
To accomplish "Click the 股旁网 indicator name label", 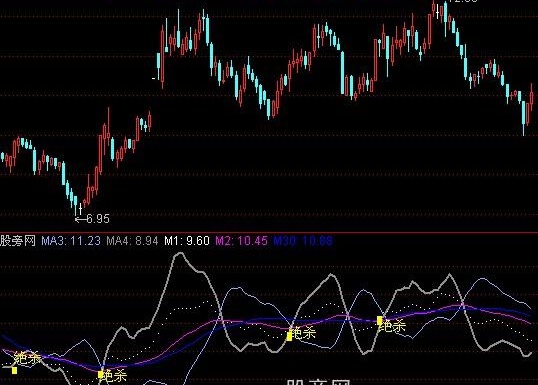I will point(18,241).
